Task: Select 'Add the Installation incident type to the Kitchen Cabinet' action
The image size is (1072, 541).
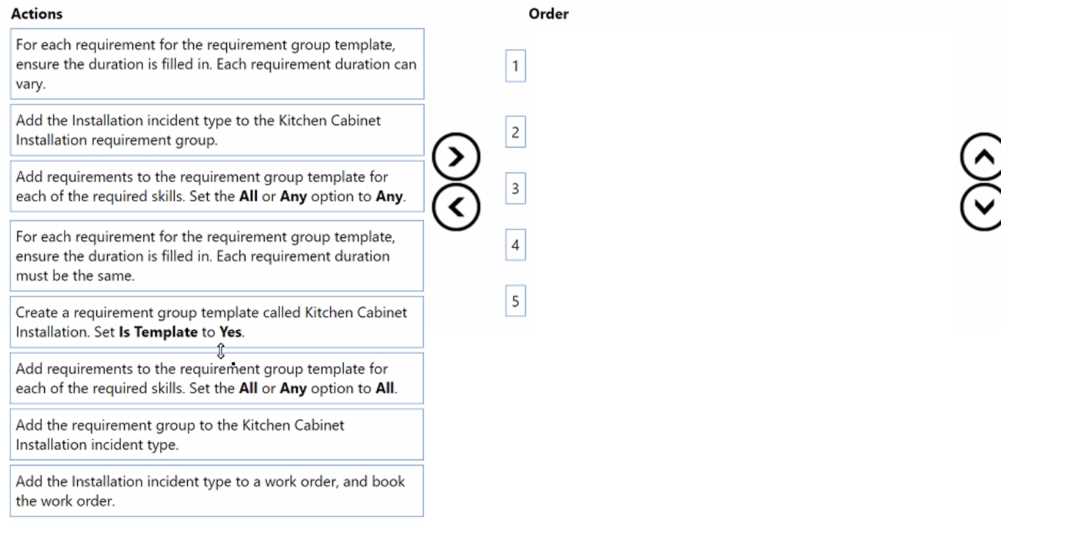Action: point(217,130)
